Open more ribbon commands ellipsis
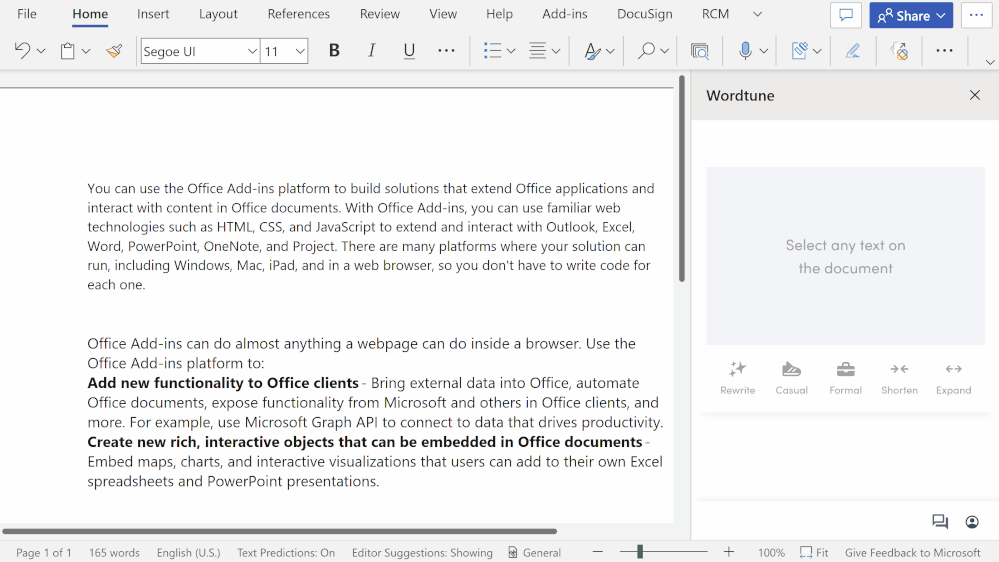This screenshot has width=999, height=562. click(x=944, y=51)
